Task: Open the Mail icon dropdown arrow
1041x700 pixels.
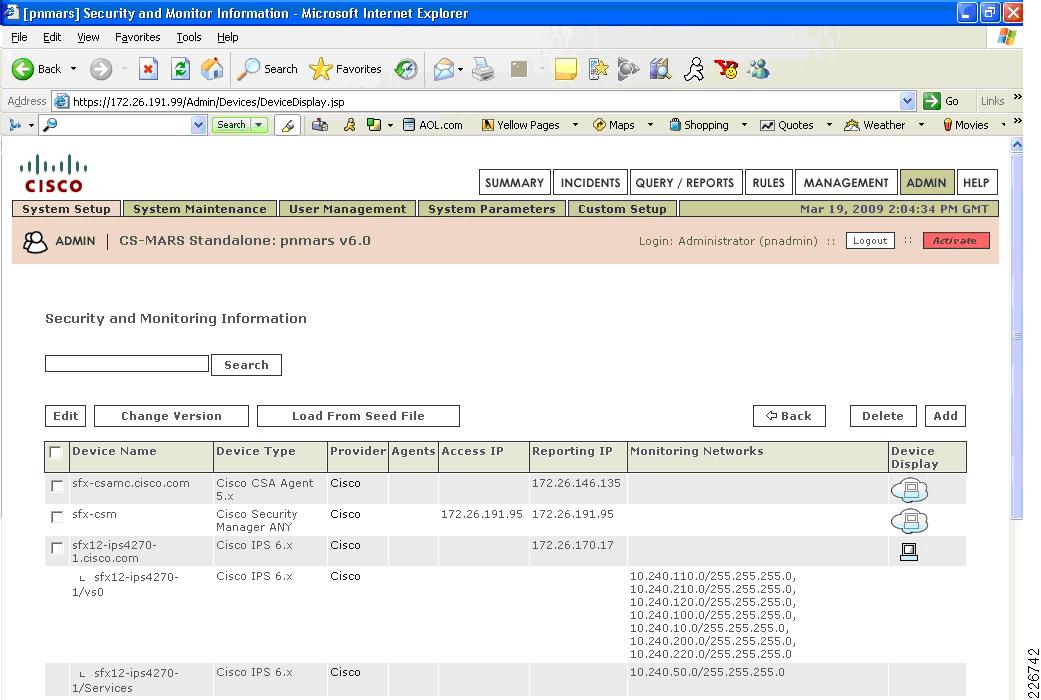Action: (460, 69)
